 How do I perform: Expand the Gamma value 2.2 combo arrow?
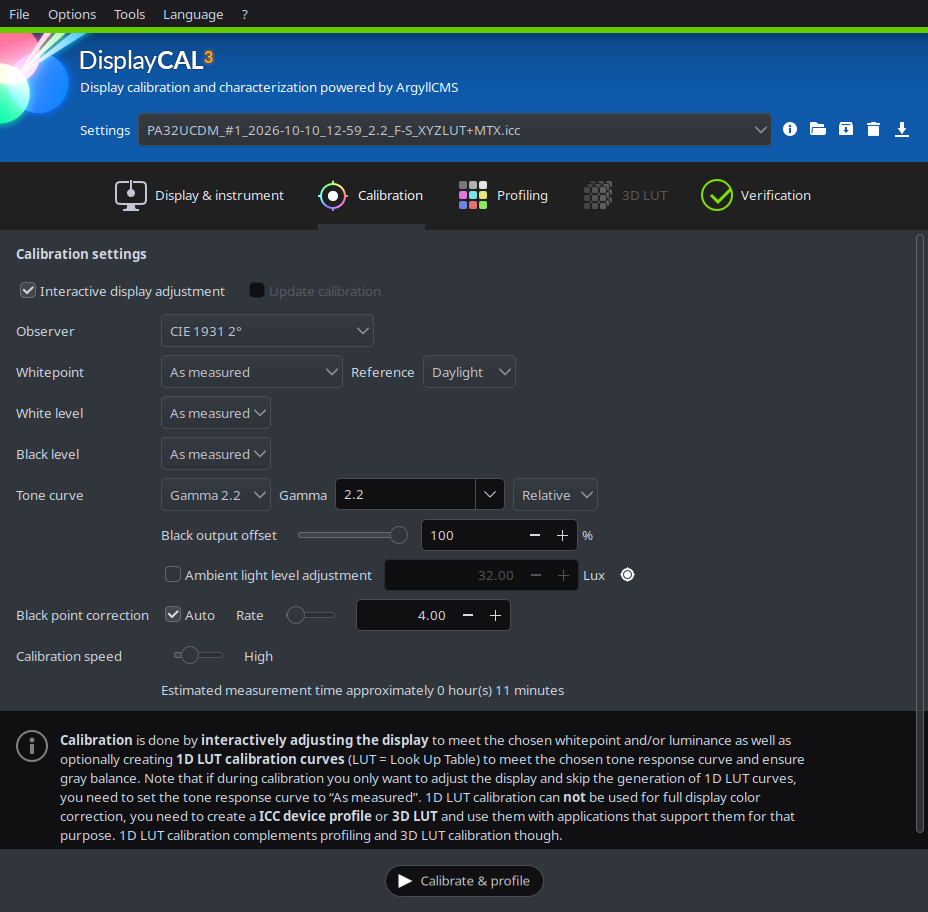point(489,494)
